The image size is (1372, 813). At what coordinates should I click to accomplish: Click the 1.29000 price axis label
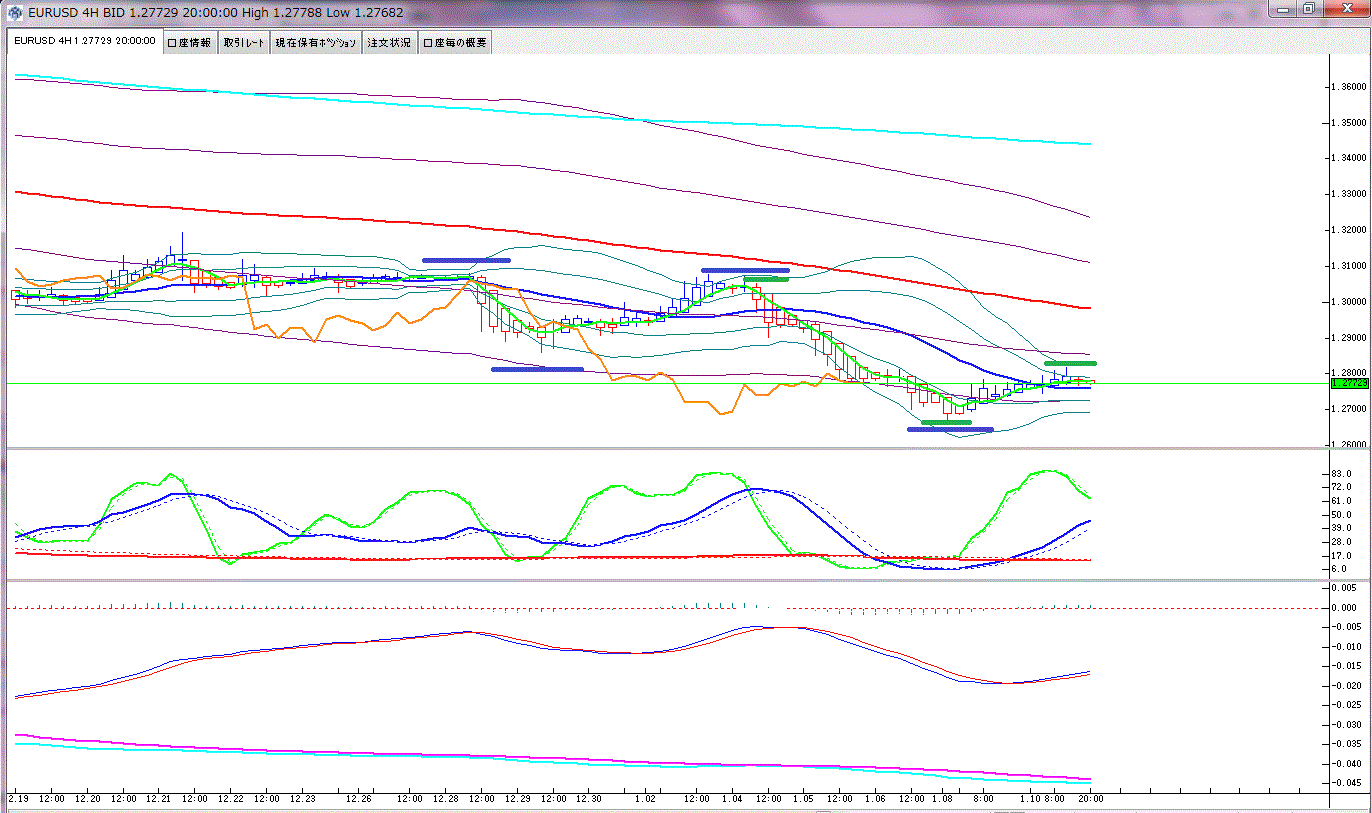pos(1349,338)
